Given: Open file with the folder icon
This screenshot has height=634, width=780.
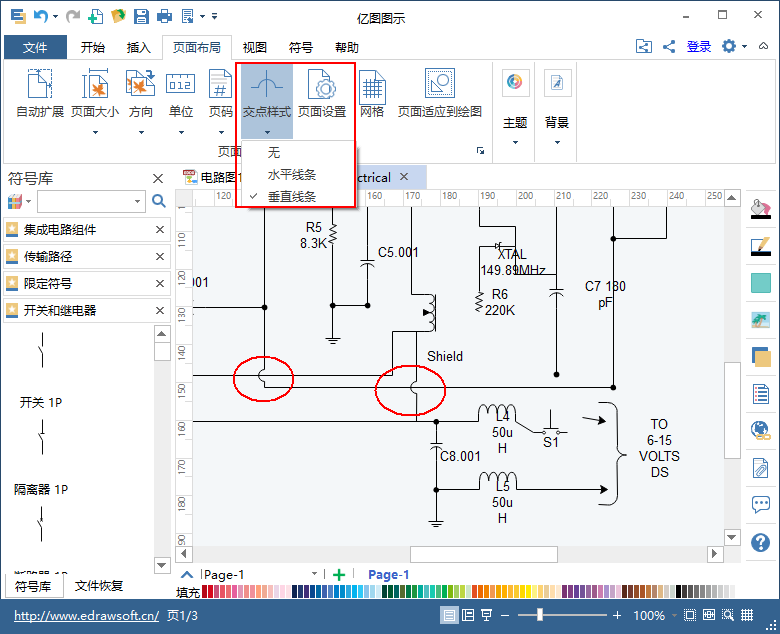Looking at the screenshot, I should 118,16.
